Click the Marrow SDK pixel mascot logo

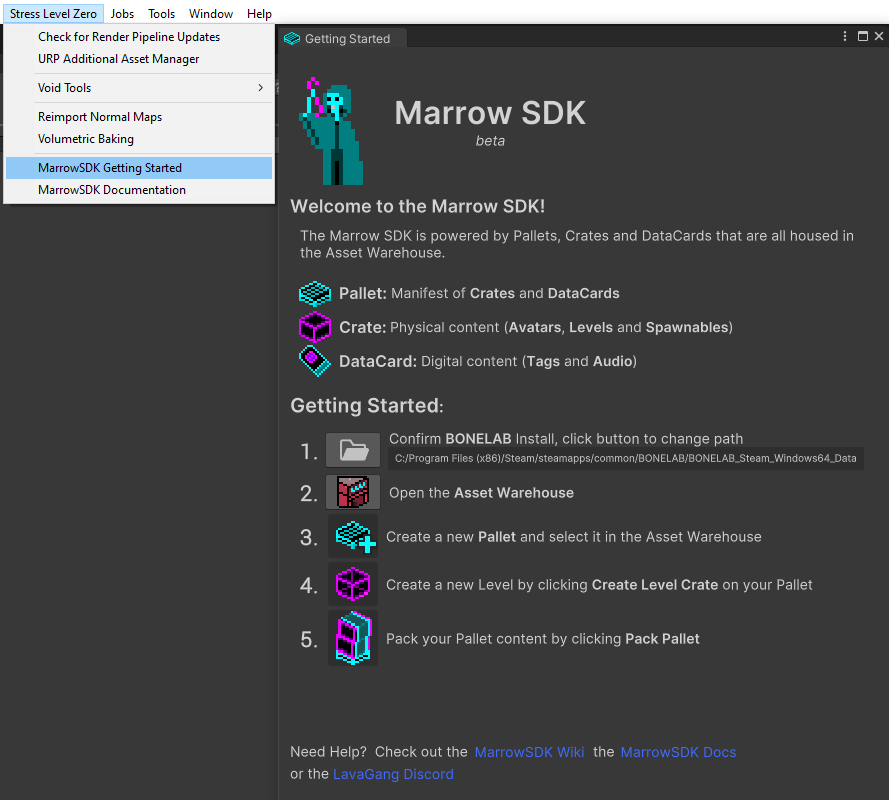[330, 130]
